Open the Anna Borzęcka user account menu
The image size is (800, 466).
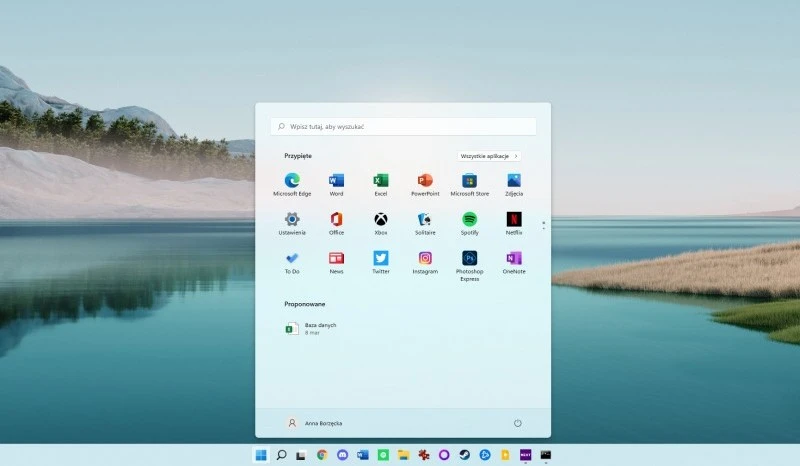pos(314,423)
